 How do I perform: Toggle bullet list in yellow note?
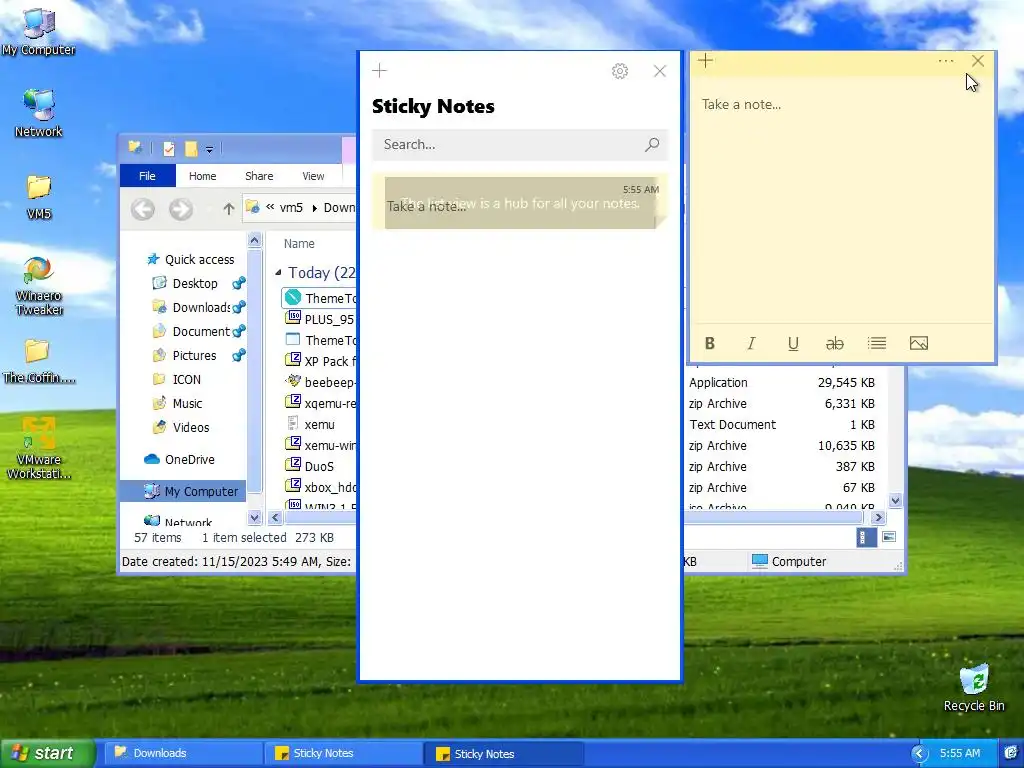(x=876, y=344)
